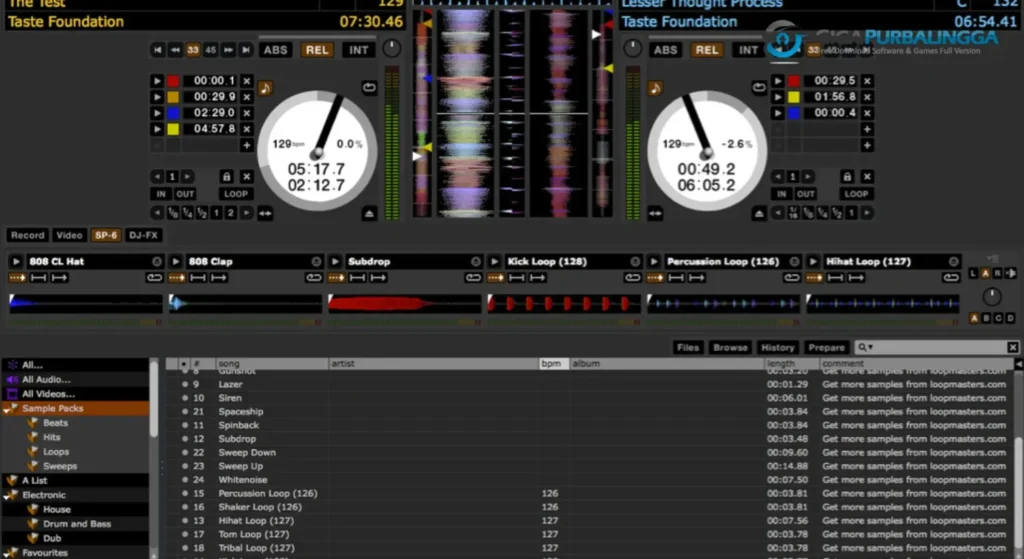The width and height of the screenshot is (1024, 559).
Task: Toggle repeat on Subdrop sample slot
Action: (473, 278)
